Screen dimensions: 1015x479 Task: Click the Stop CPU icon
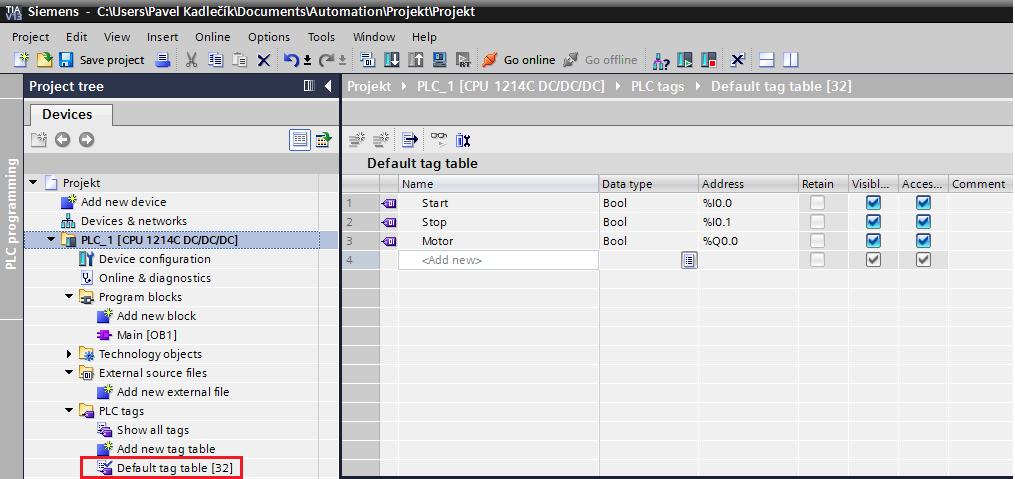tap(709, 60)
